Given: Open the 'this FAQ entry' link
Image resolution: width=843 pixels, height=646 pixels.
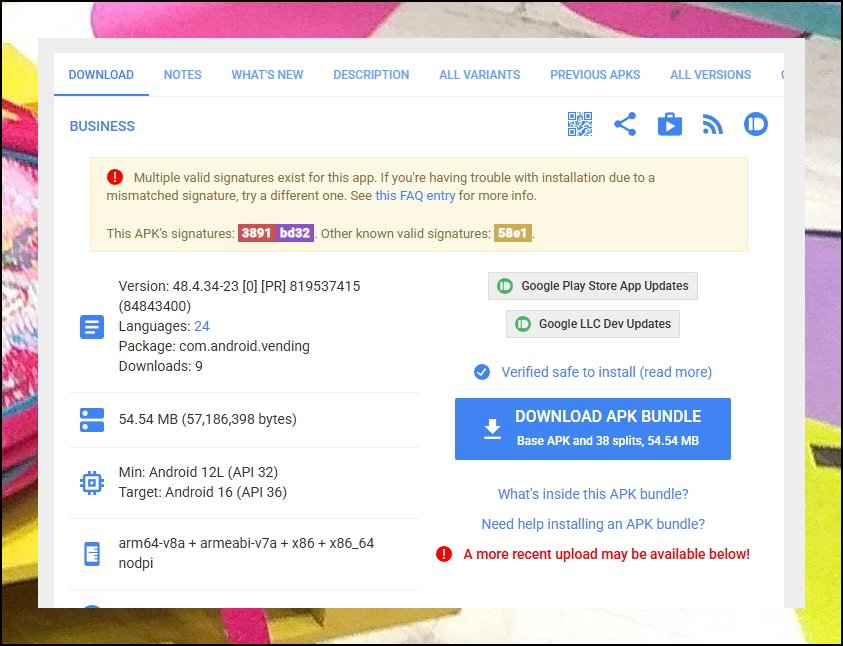Looking at the screenshot, I should click(415, 196).
